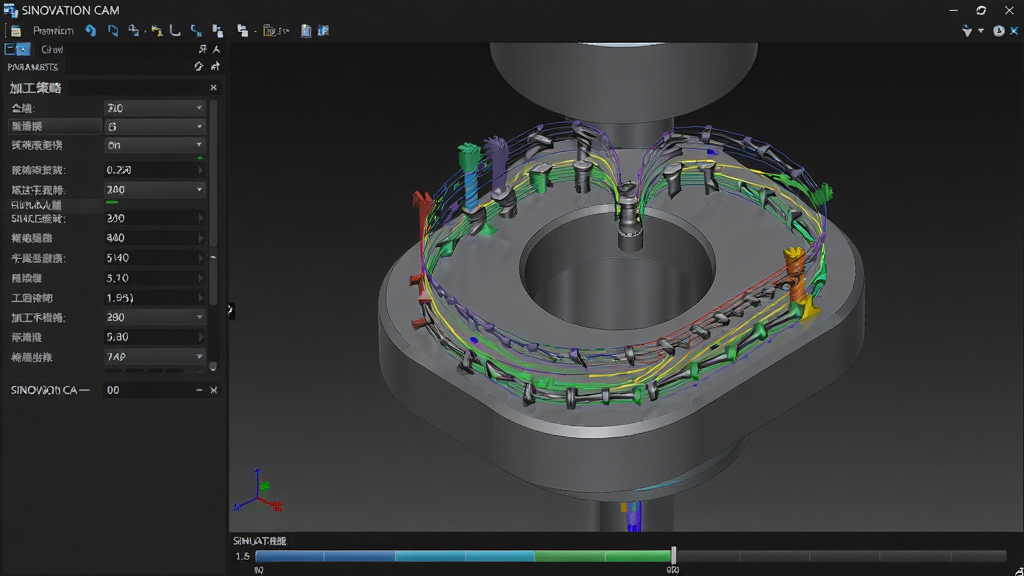Image resolution: width=1024 pixels, height=576 pixels.
Task: Click the highlighted blue panel view icon
Action: [x=23, y=49]
